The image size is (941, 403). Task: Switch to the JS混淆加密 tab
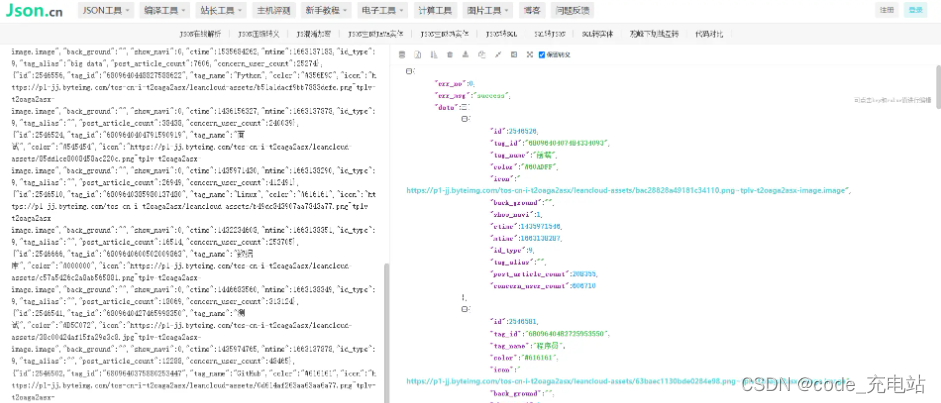tap(313, 34)
